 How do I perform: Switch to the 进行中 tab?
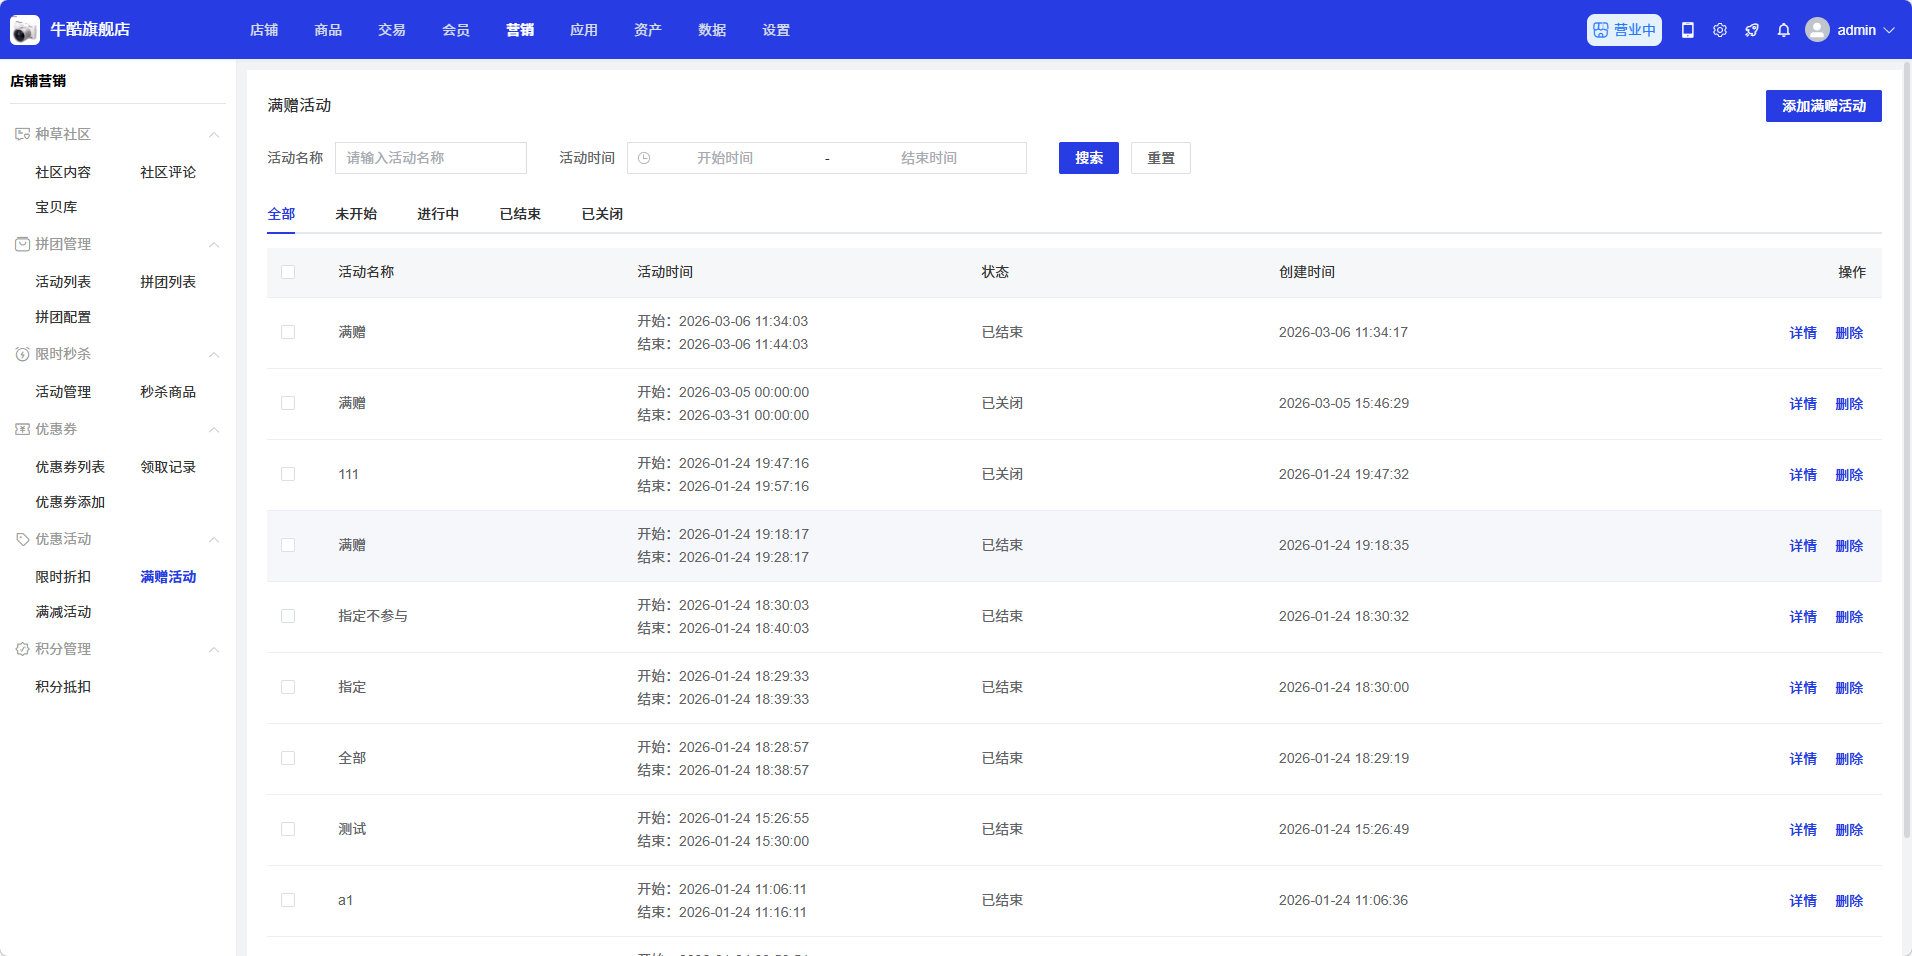click(x=438, y=214)
